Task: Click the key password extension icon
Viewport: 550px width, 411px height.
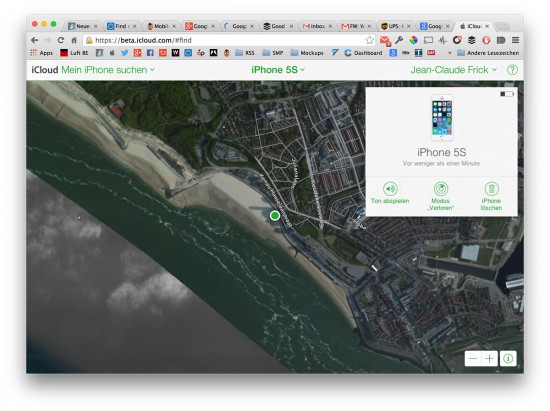Action: [399, 40]
